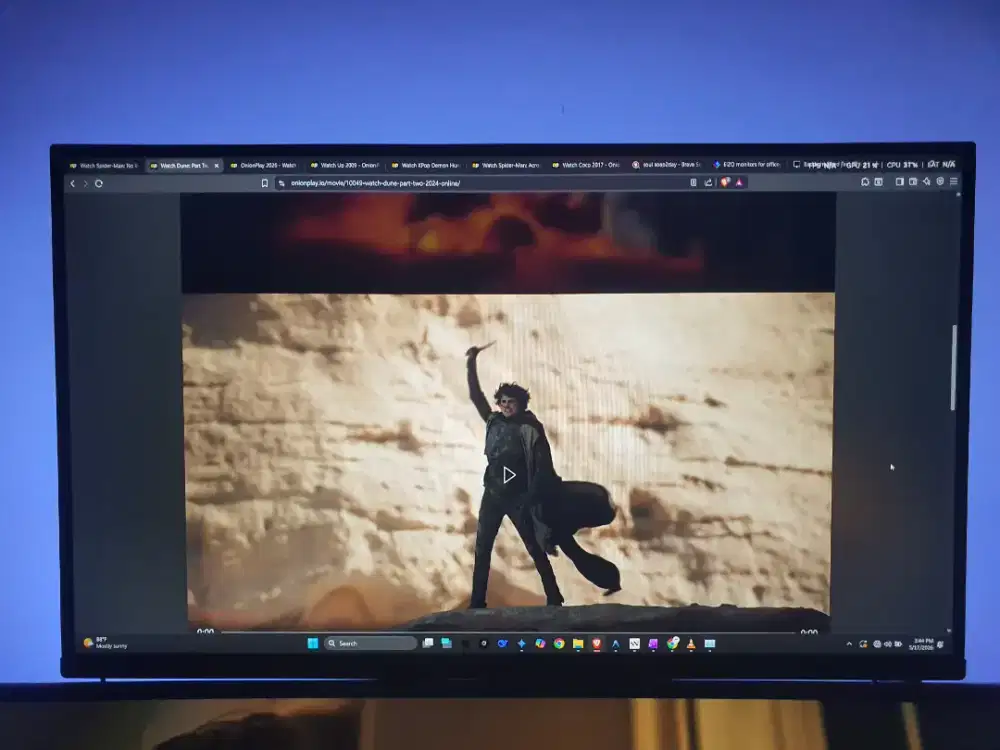Open the Copilot icon on taskbar
This screenshot has width=1000, height=750.
point(540,644)
